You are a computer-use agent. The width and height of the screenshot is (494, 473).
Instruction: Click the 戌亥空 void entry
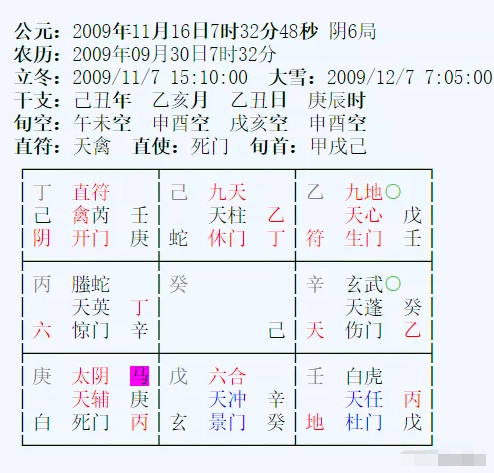259,123
